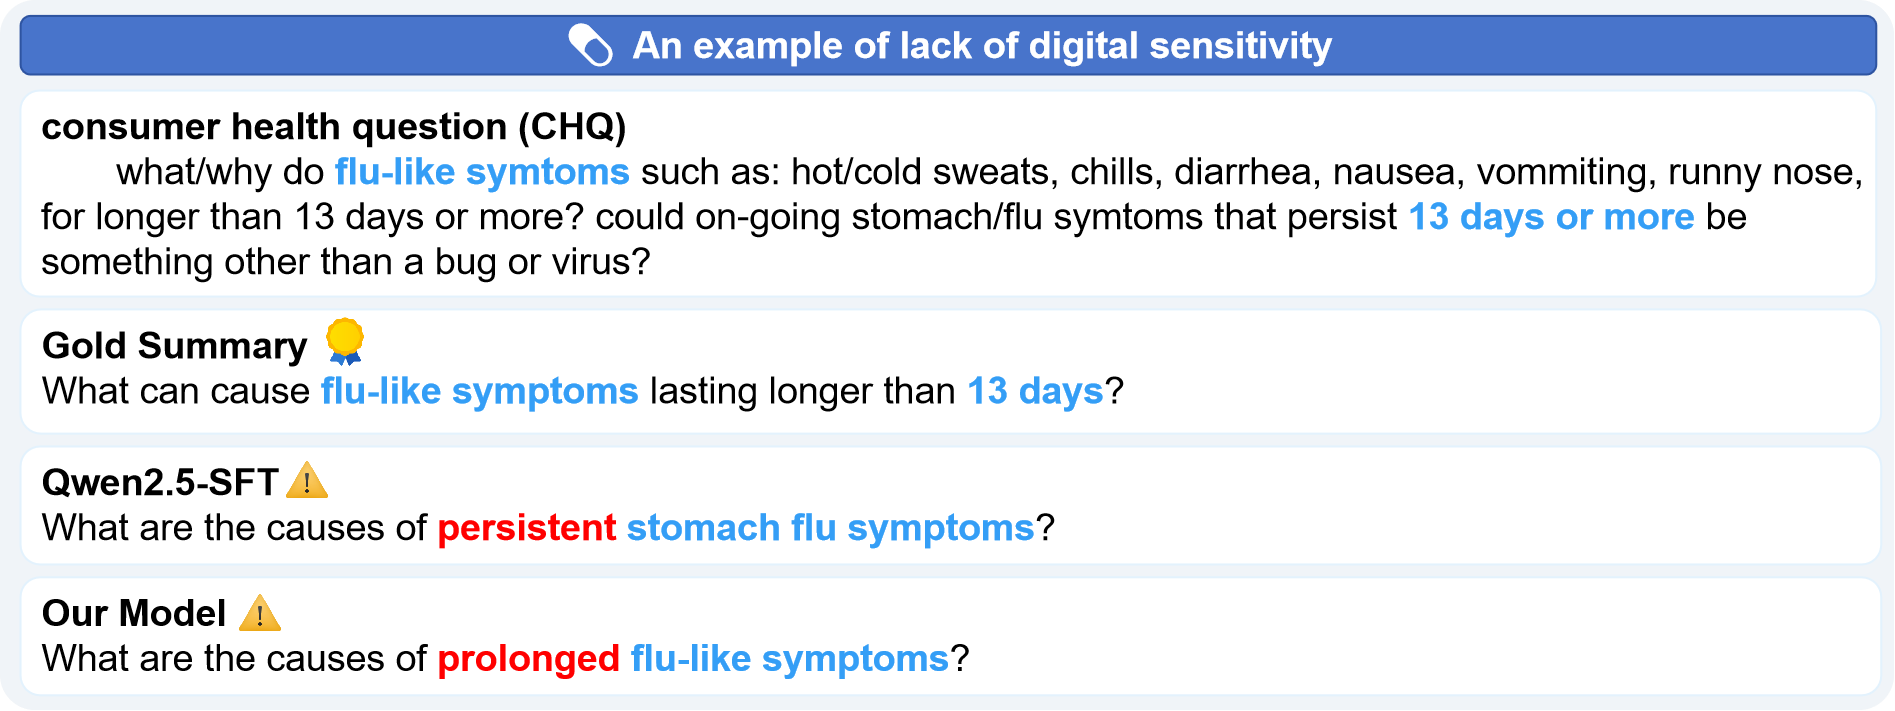This screenshot has height=711, width=1895.
Task: Click blue '13 days or more' text
Action: pyautogui.click(x=1551, y=217)
